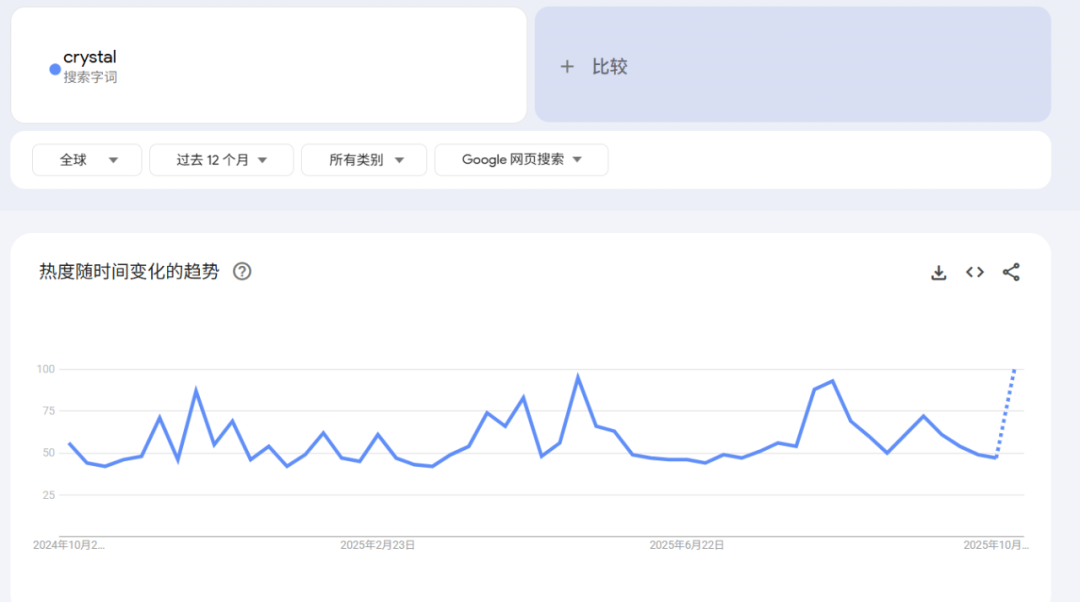Open the 过去 12 个月 time range selector

point(220,159)
